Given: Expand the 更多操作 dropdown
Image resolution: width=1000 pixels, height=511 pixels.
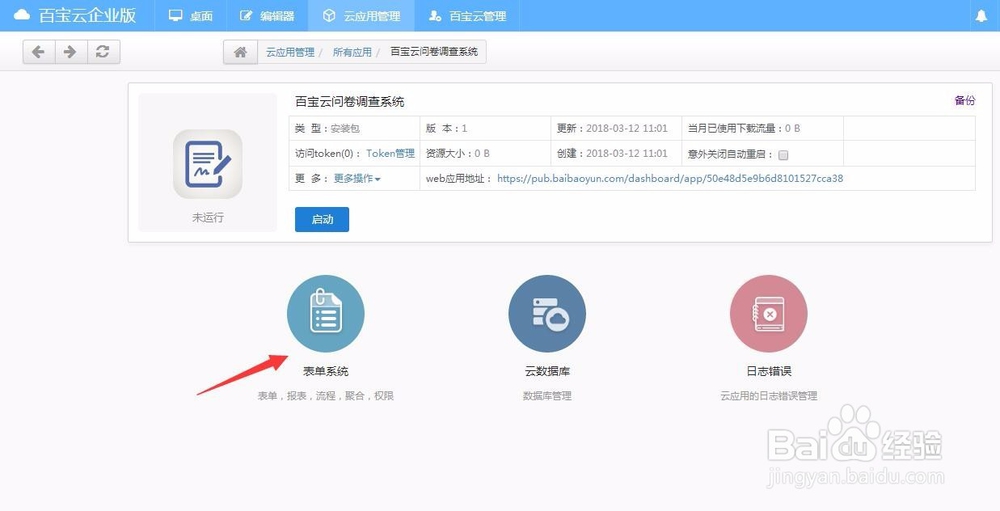Looking at the screenshot, I should (x=357, y=179).
